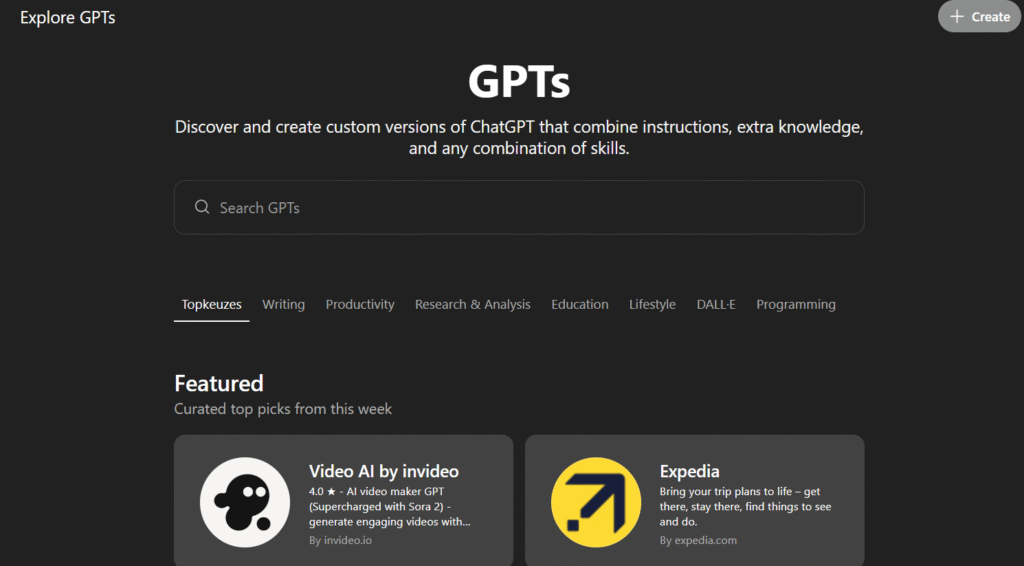This screenshot has width=1024, height=566.
Task: Select the DALL·E tab
Action: coord(716,305)
